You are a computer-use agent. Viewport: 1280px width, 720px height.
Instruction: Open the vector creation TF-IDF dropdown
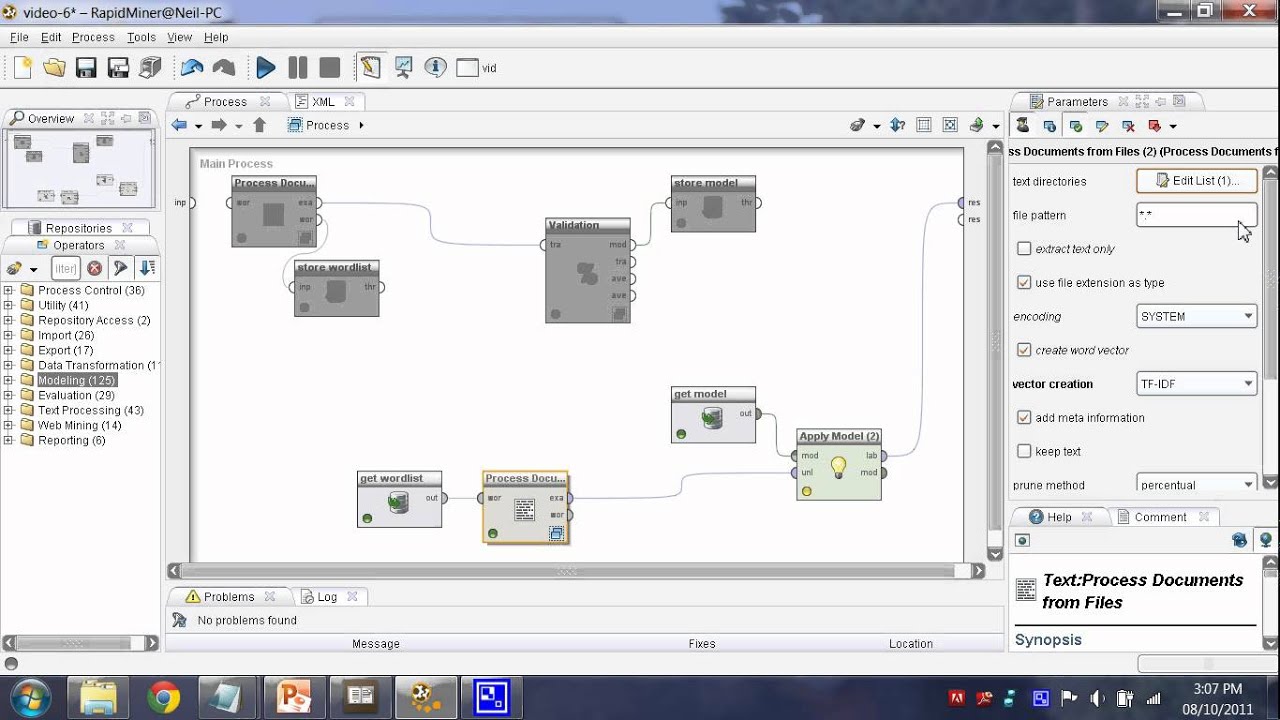click(x=1197, y=384)
